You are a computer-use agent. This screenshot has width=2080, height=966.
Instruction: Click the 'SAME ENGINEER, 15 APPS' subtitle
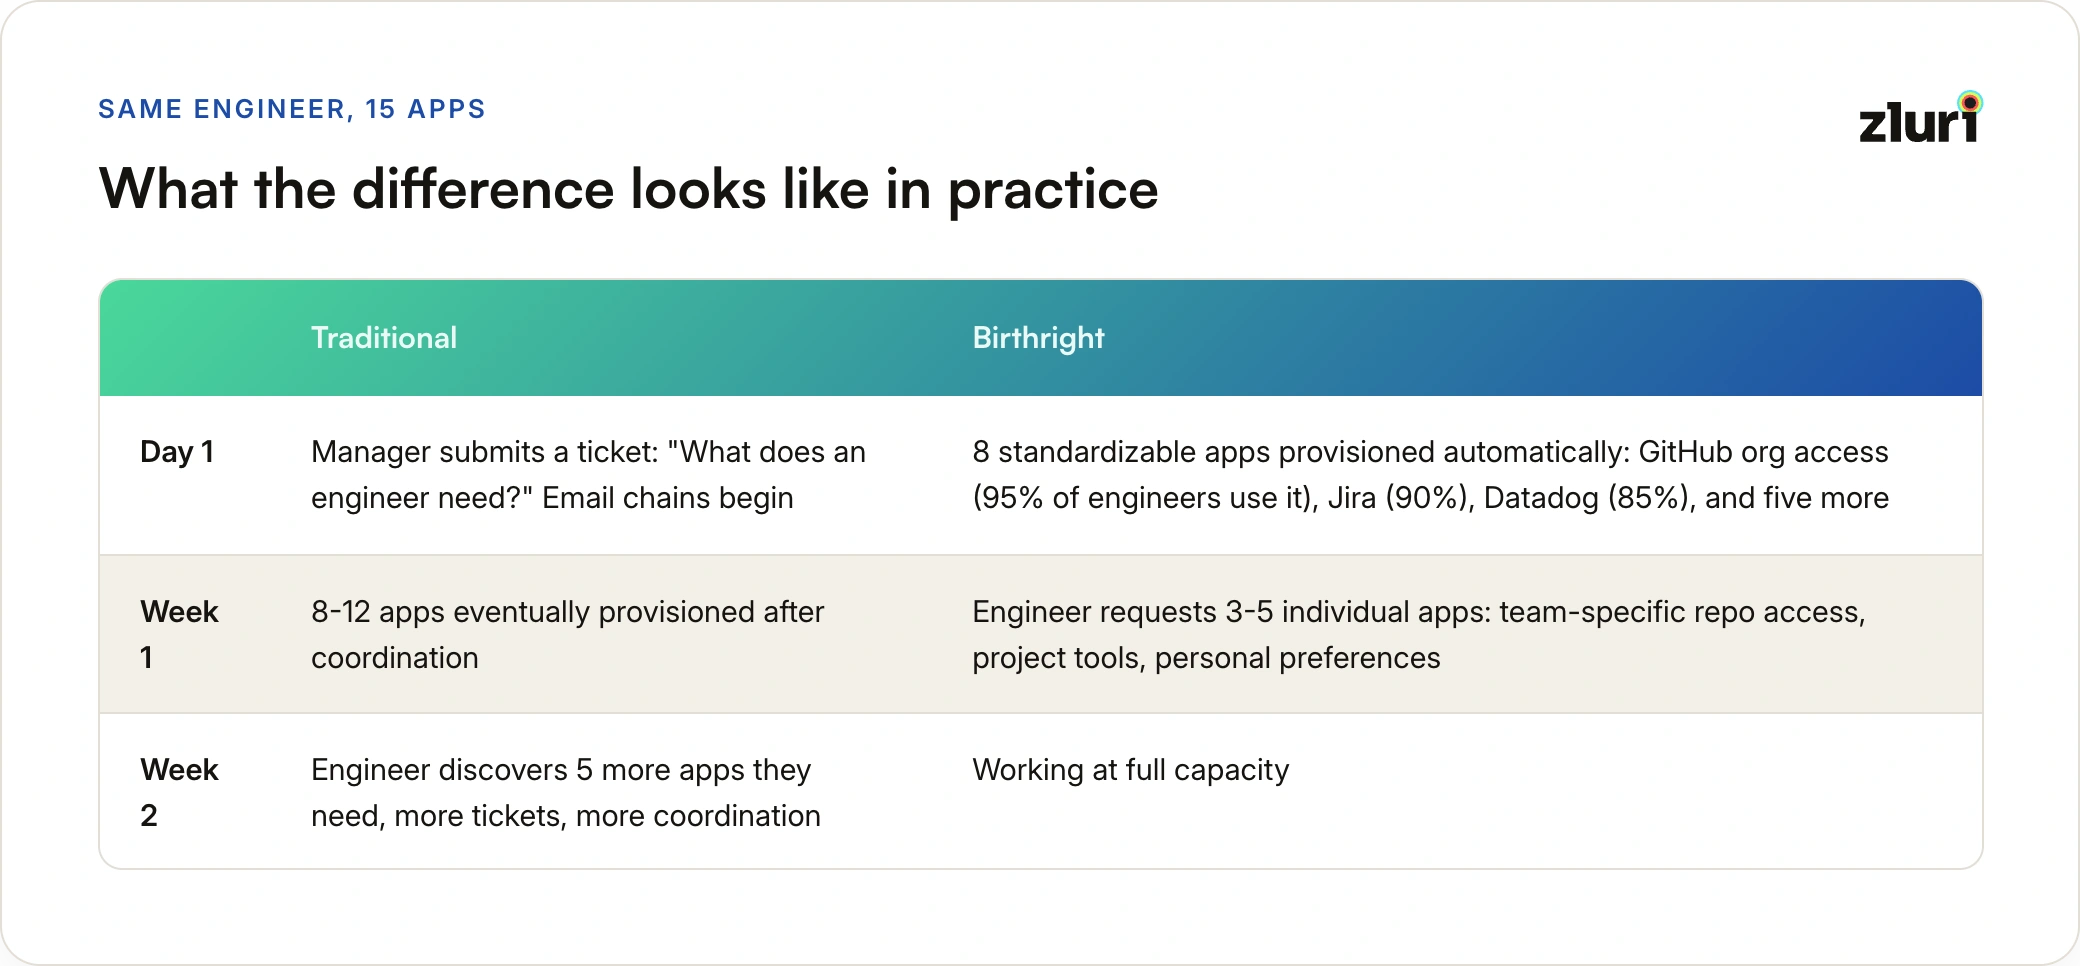coord(292,109)
